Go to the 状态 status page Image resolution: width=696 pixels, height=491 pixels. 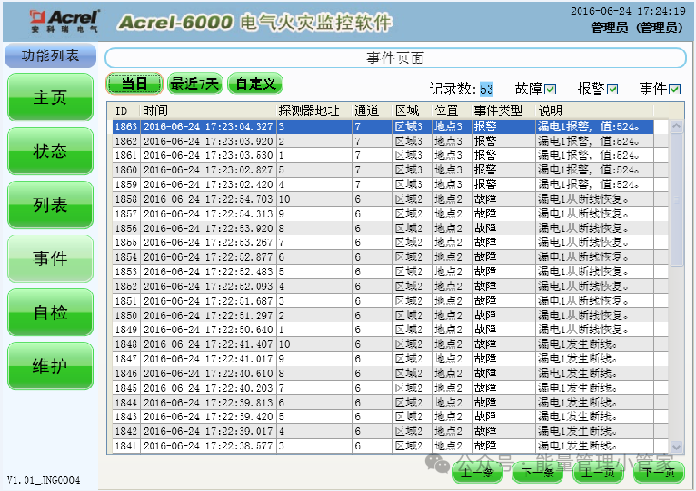(x=50, y=151)
